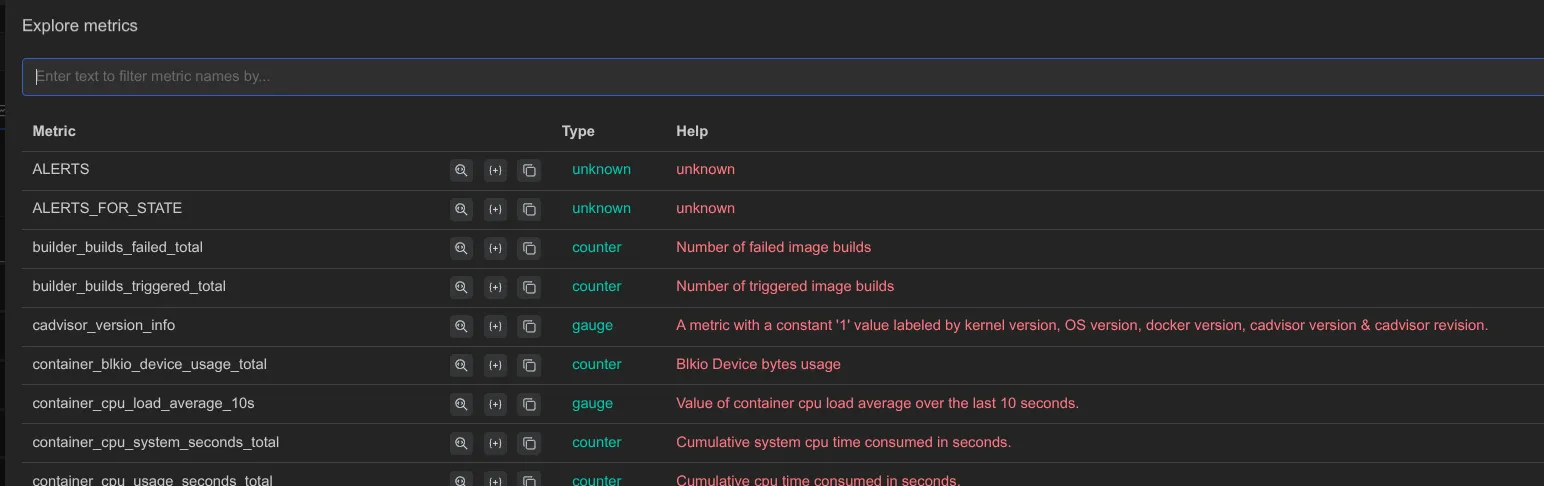Click the gauge type of container_cpu_load_average_10s
1544x486 pixels.
point(592,403)
